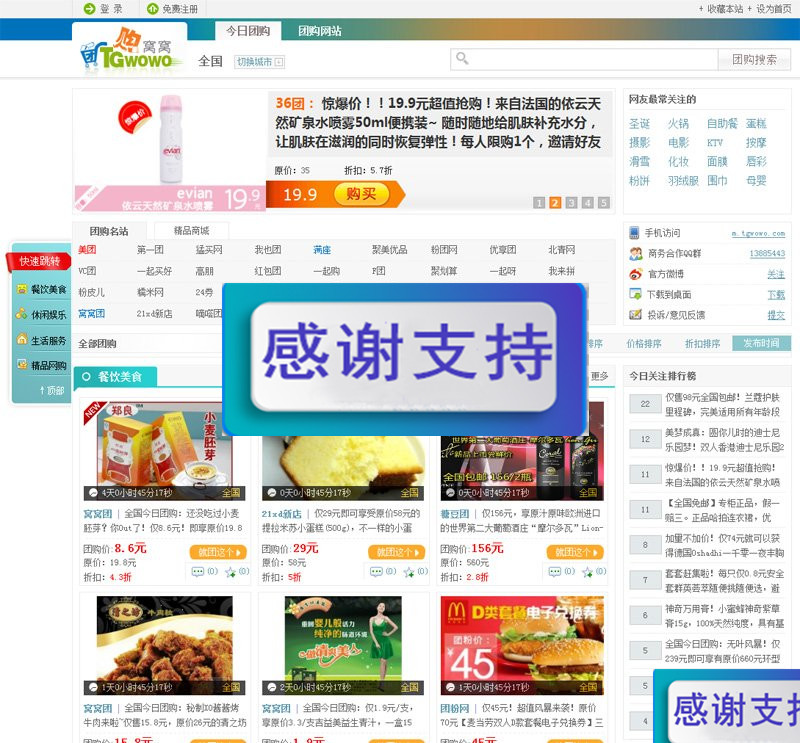Click the green arrow icon beside 登录
The image size is (800, 743).
click(x=89, y=9)
